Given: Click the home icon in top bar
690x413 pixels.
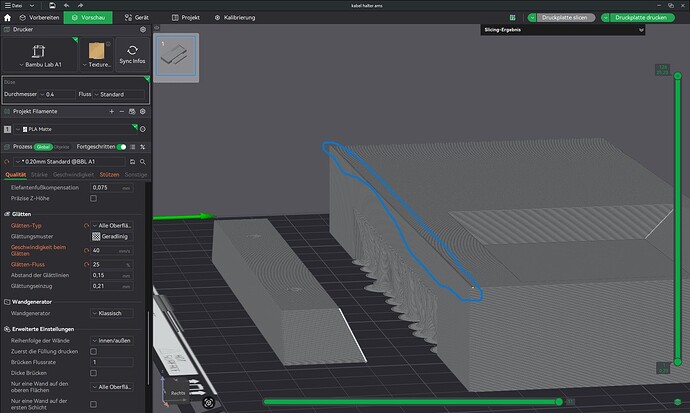Looking at the screenshot, I should [7, 18].
